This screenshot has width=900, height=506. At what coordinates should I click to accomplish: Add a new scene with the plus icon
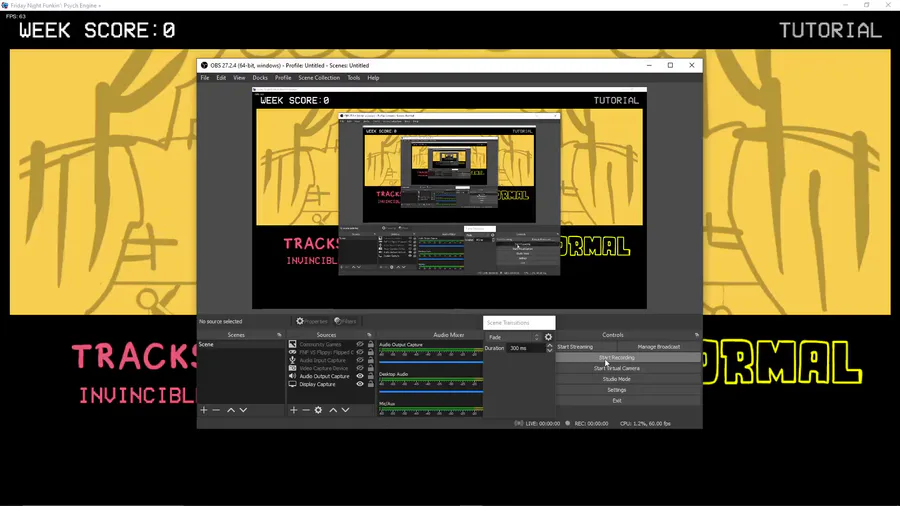point(204,410)
